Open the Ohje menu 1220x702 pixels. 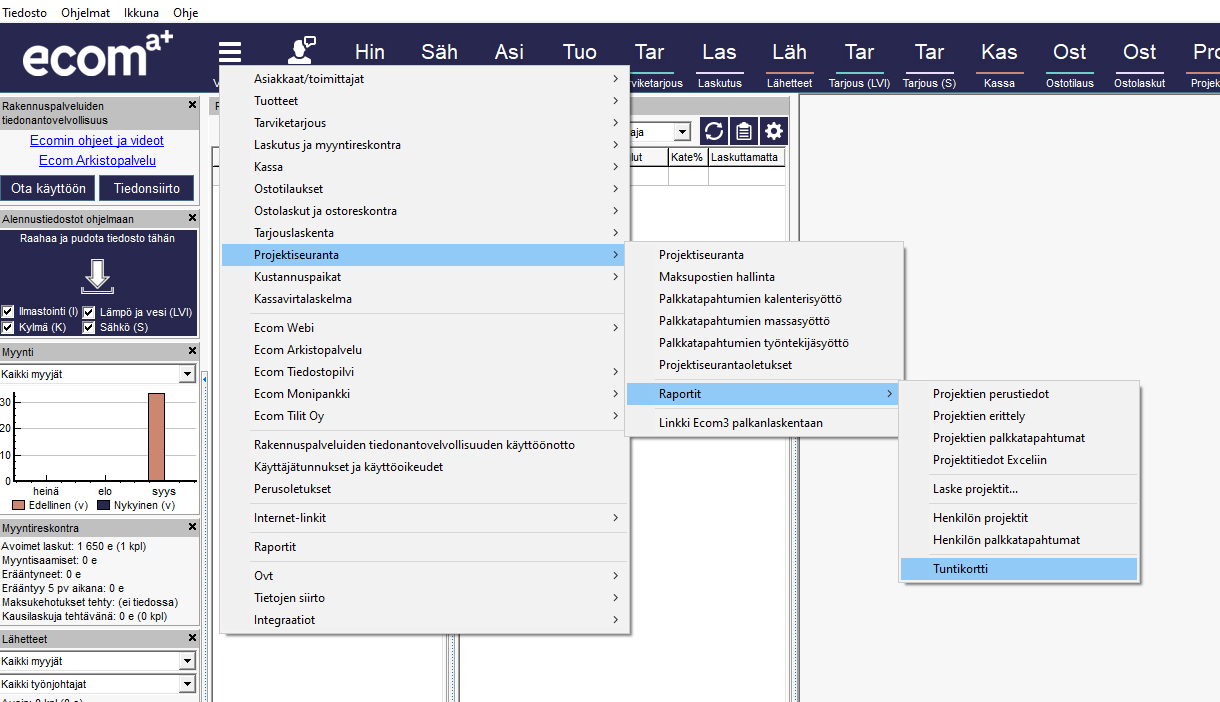[185, 13]
